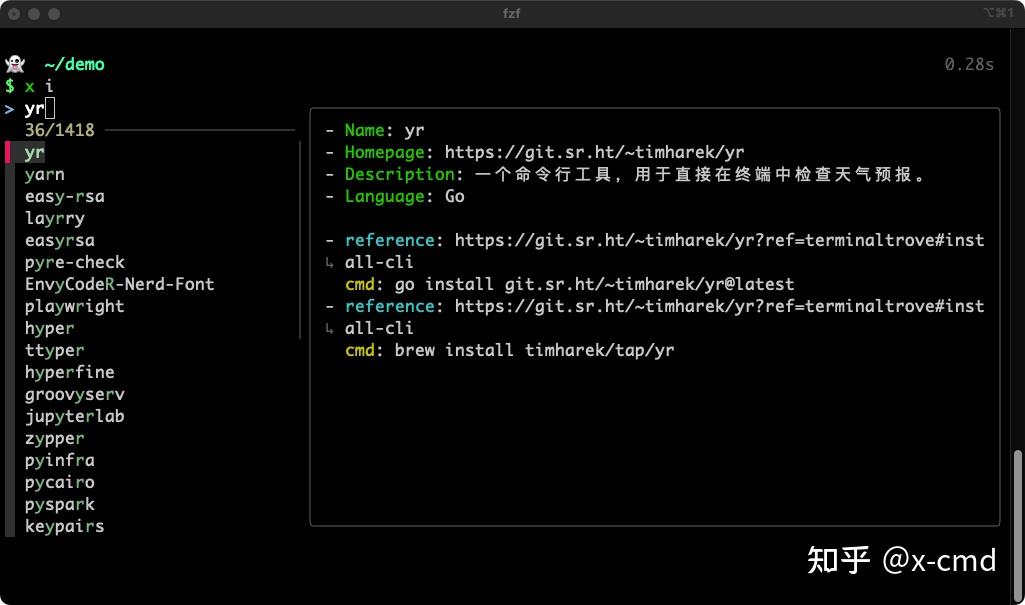
Task: Click the pink selection marker beside yr
Action: 10,152
